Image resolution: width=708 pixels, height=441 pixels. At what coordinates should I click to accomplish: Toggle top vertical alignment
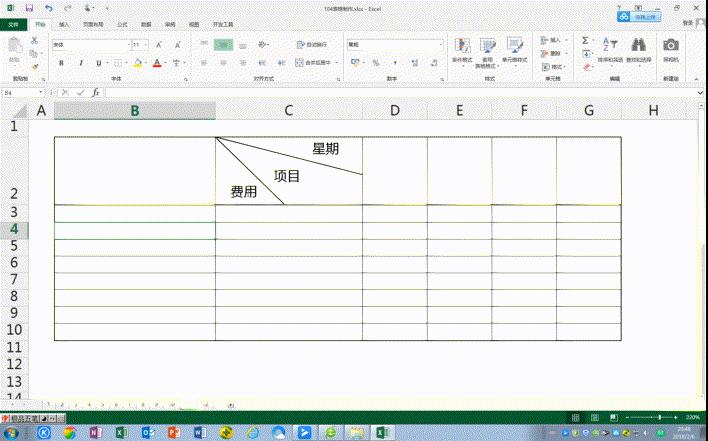204,44
